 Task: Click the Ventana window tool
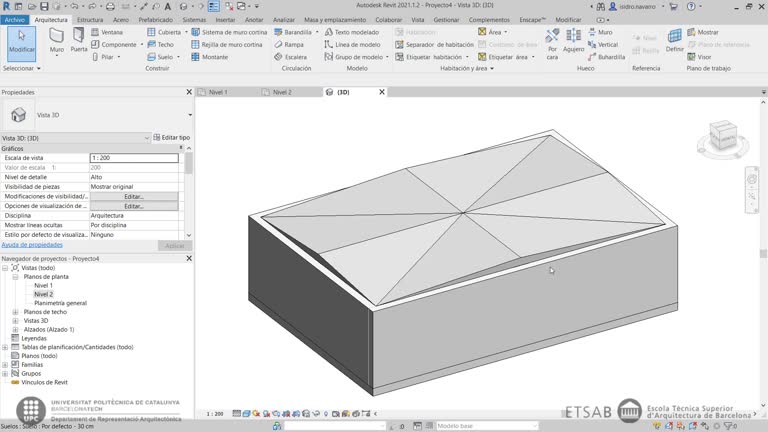click(111, 32)
